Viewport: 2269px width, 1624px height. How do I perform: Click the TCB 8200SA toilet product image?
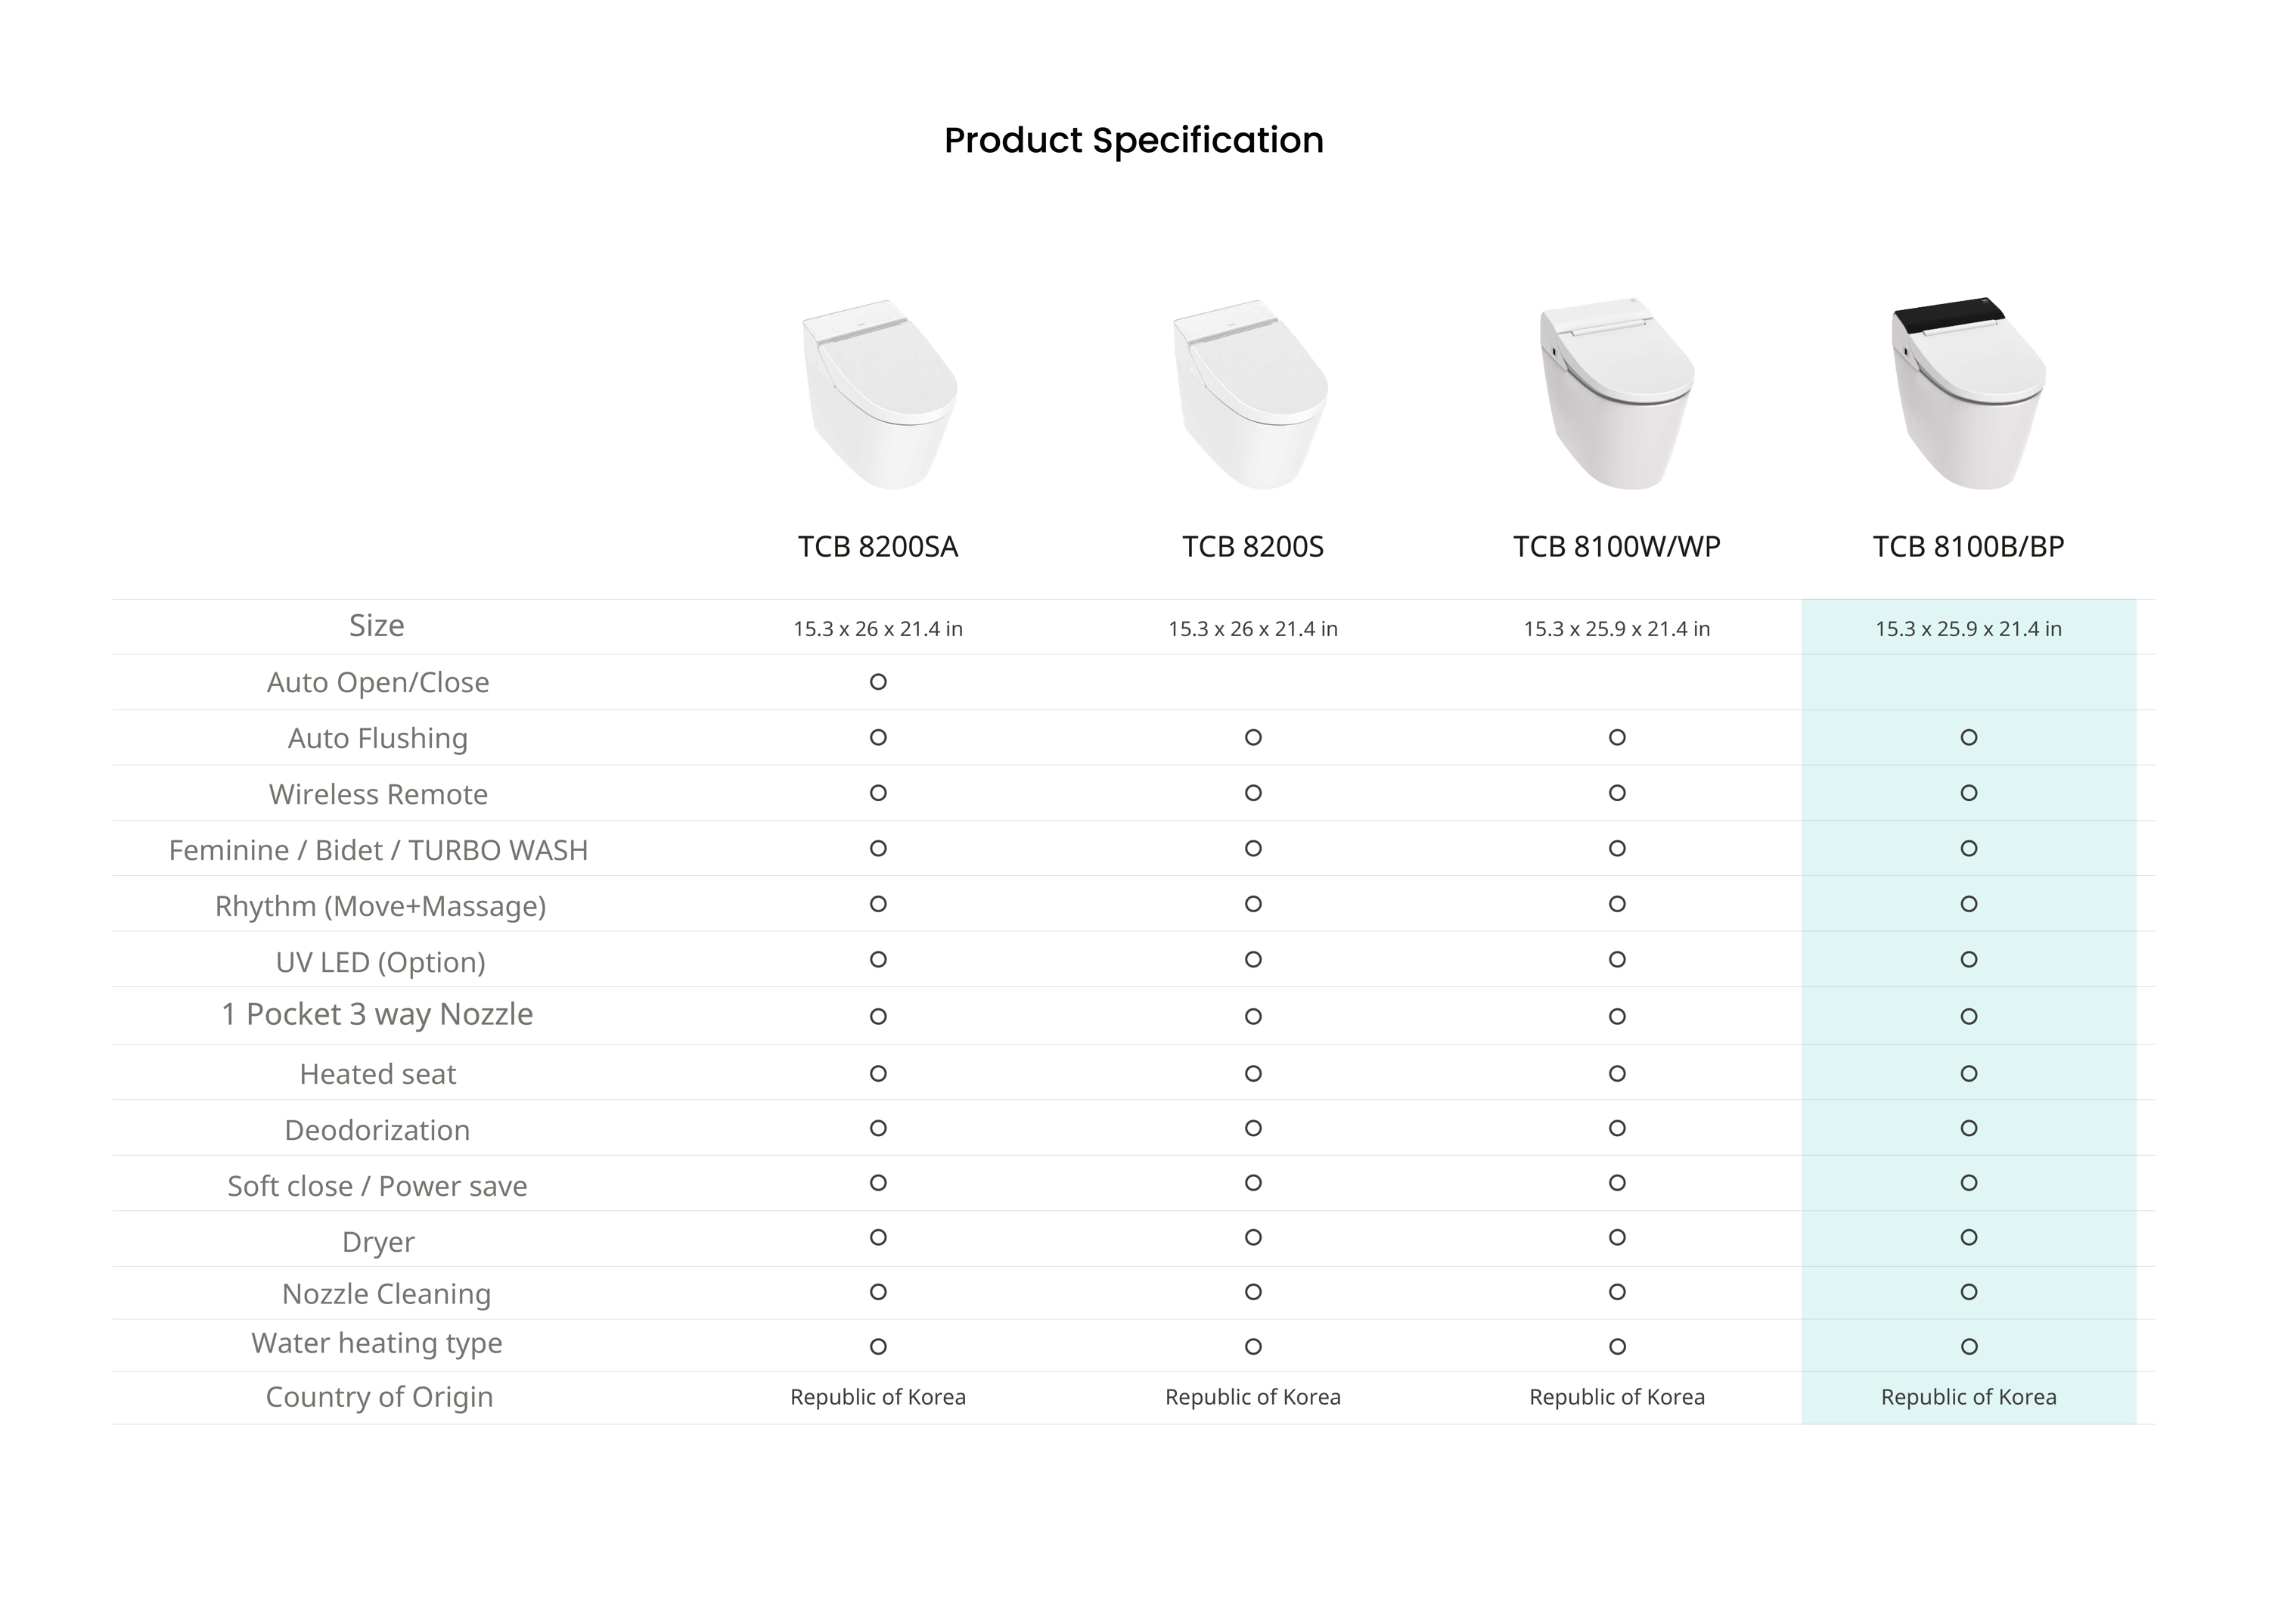(x=879, y=394)
